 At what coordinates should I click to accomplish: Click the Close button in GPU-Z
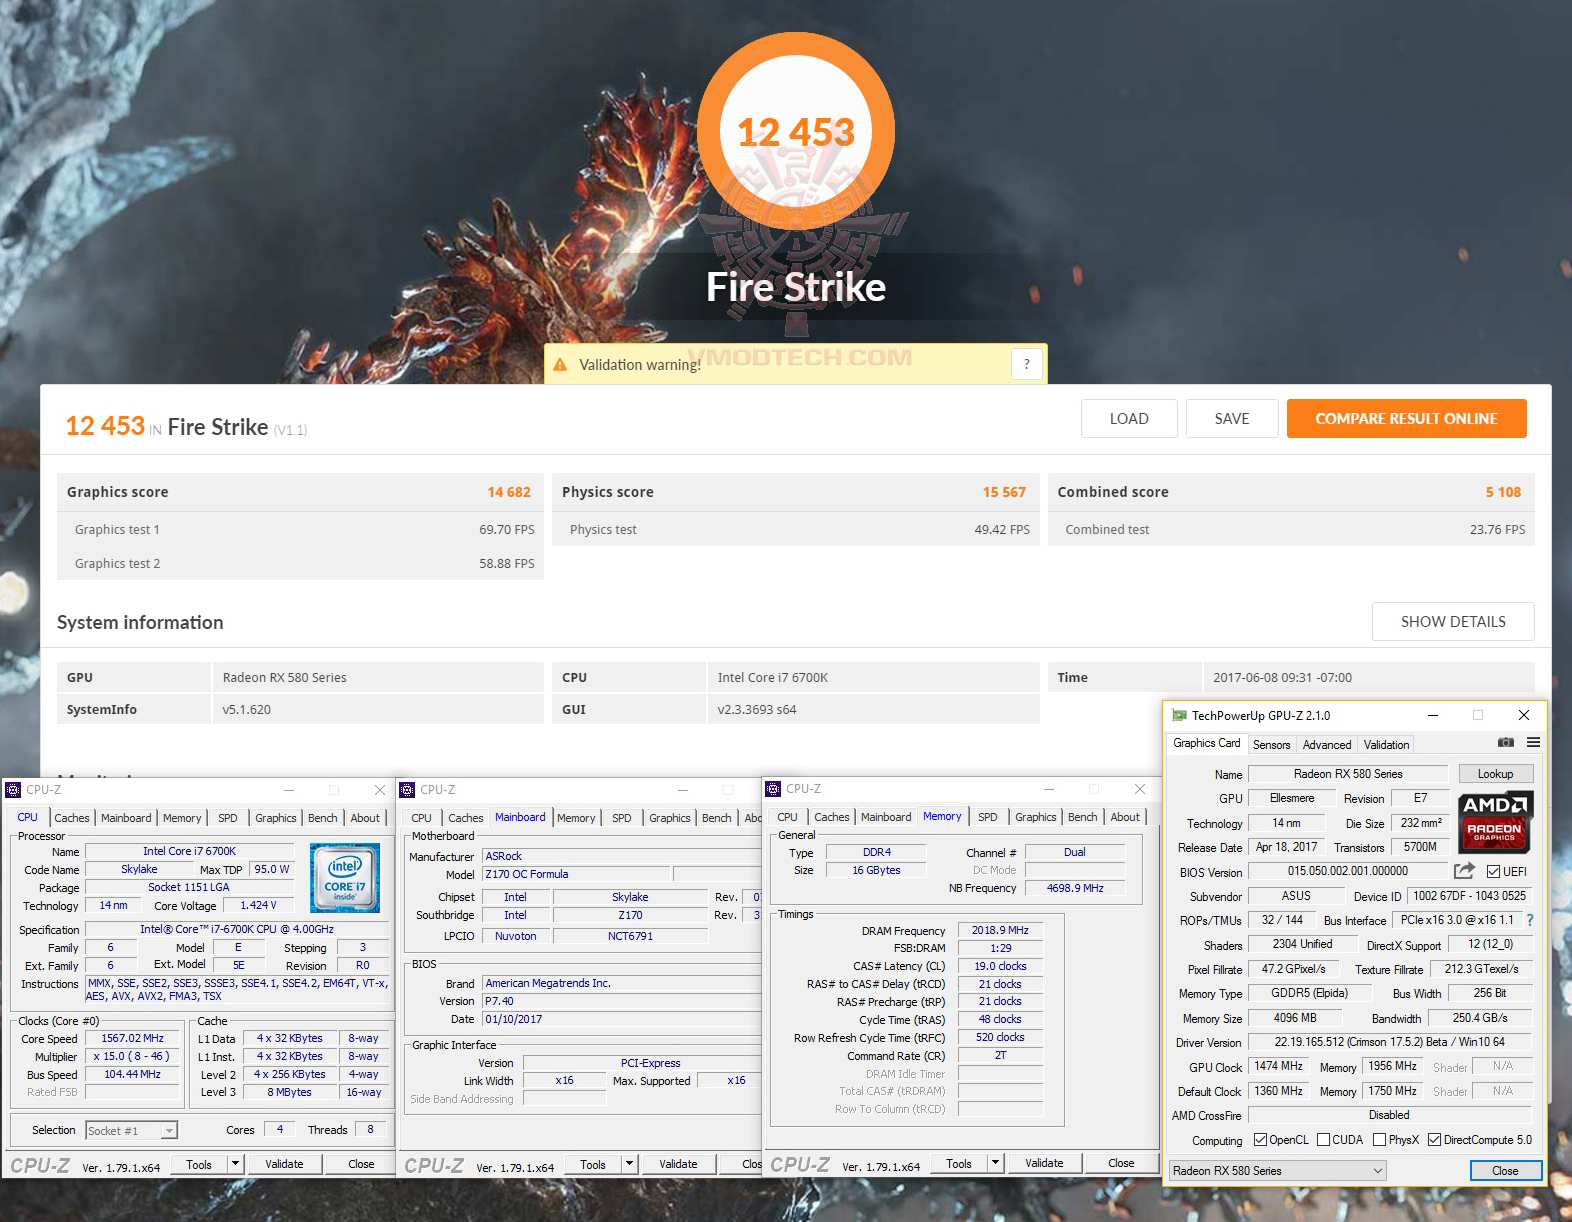point(1505,1171)
